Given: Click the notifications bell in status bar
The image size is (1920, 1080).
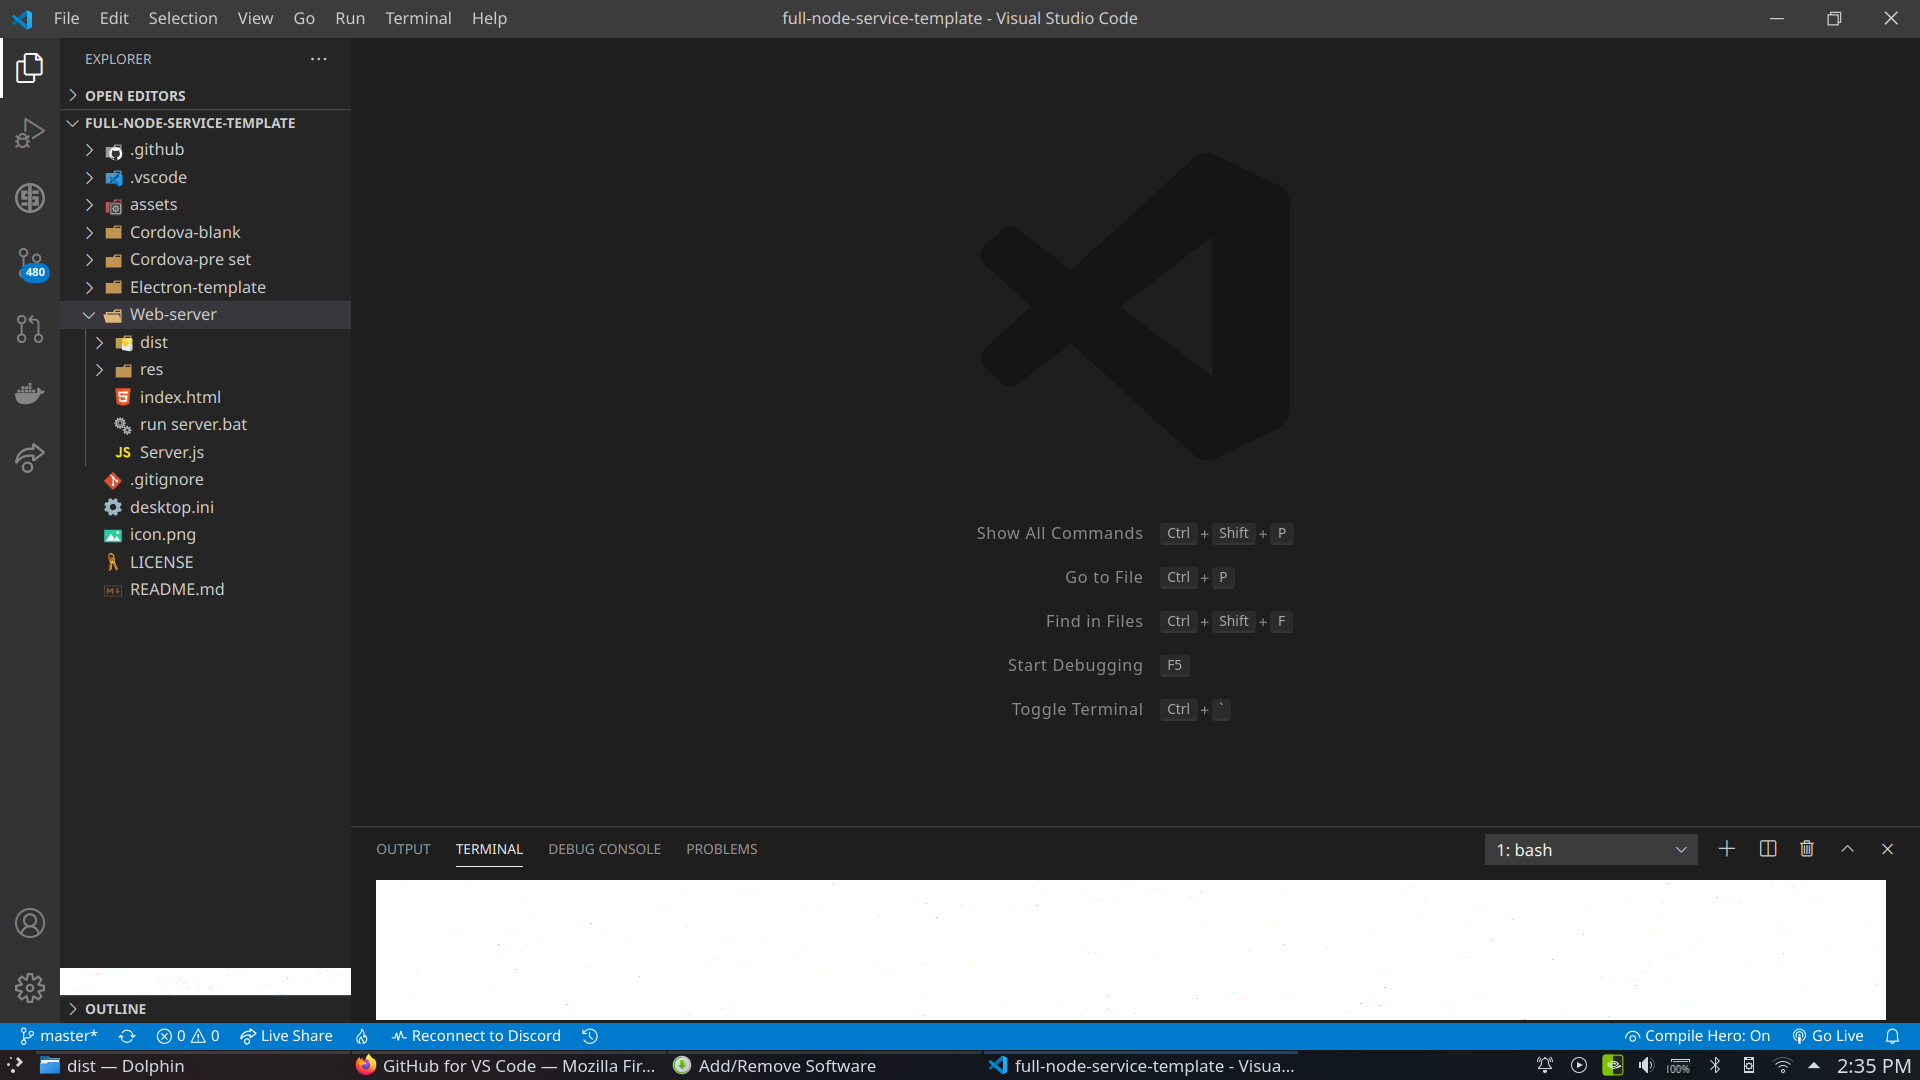Looking at the screenshot, I should (1892, 1036).
